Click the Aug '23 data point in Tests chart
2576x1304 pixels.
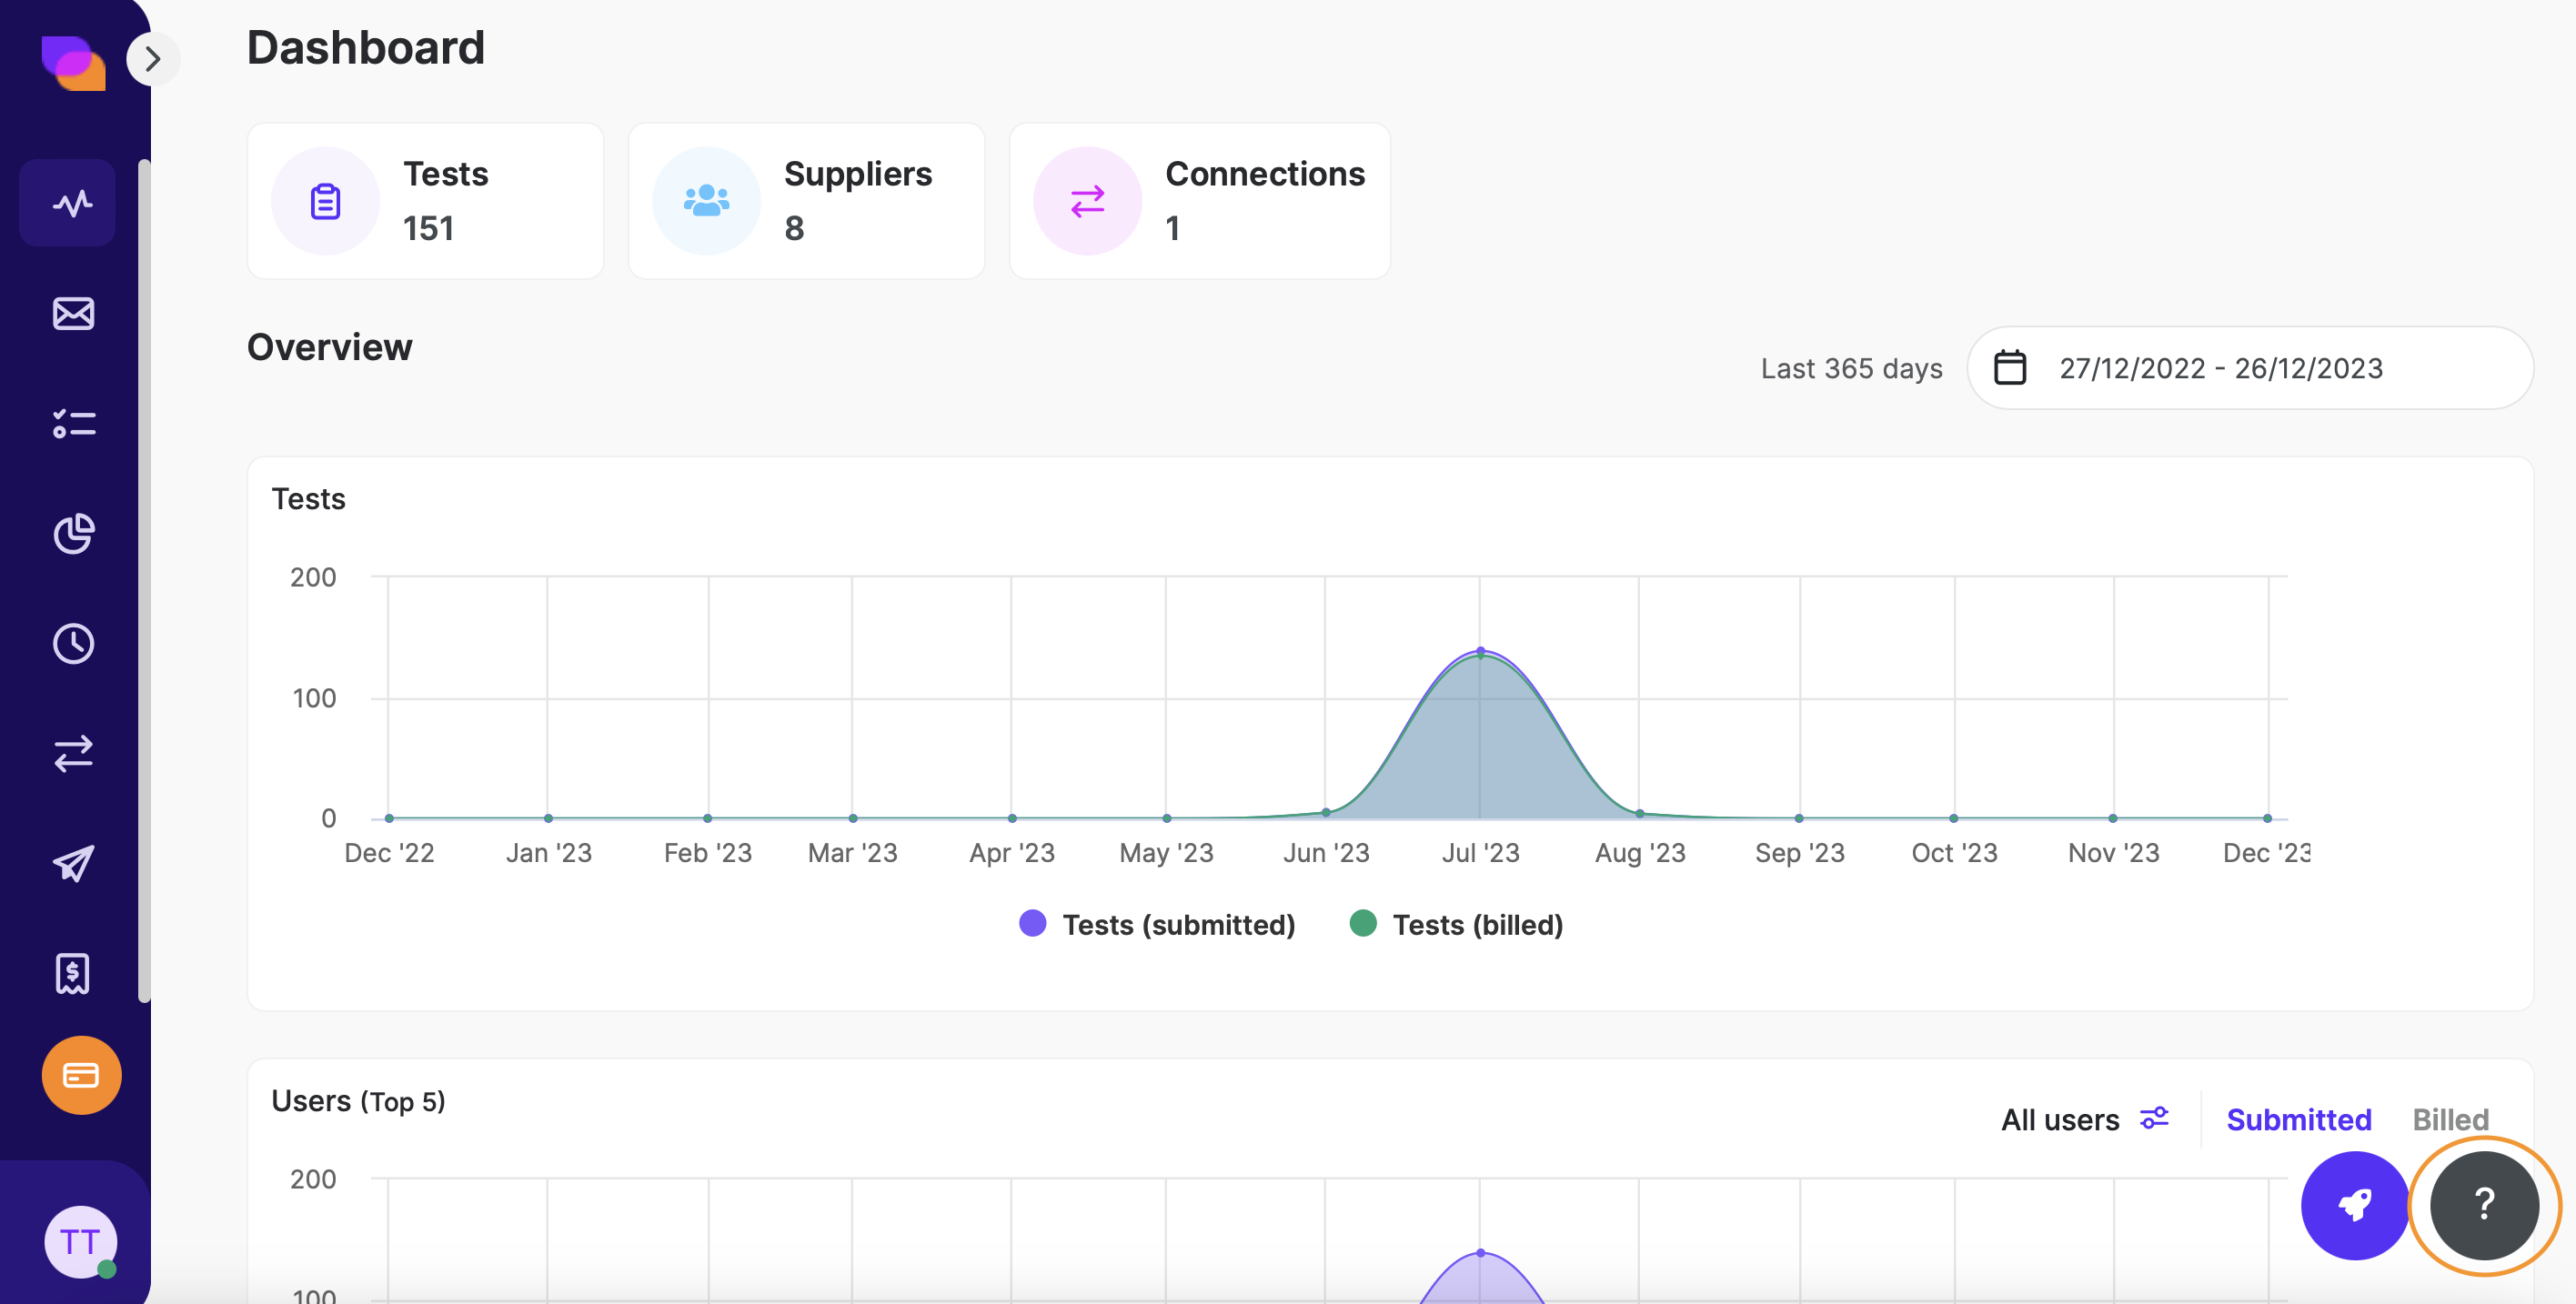click(1640, 813)
